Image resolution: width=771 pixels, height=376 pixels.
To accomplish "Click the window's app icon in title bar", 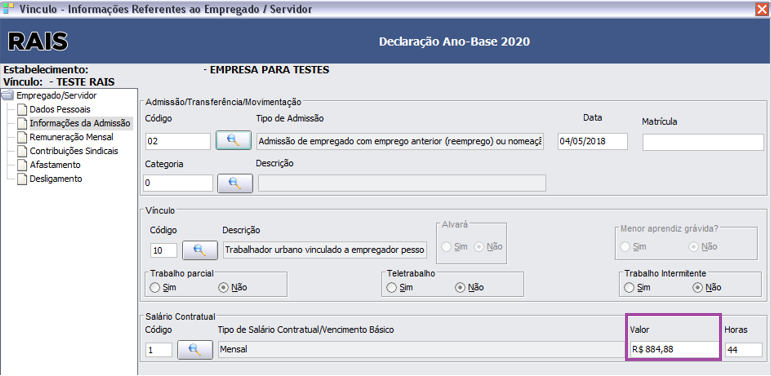I will pos(8,8).
